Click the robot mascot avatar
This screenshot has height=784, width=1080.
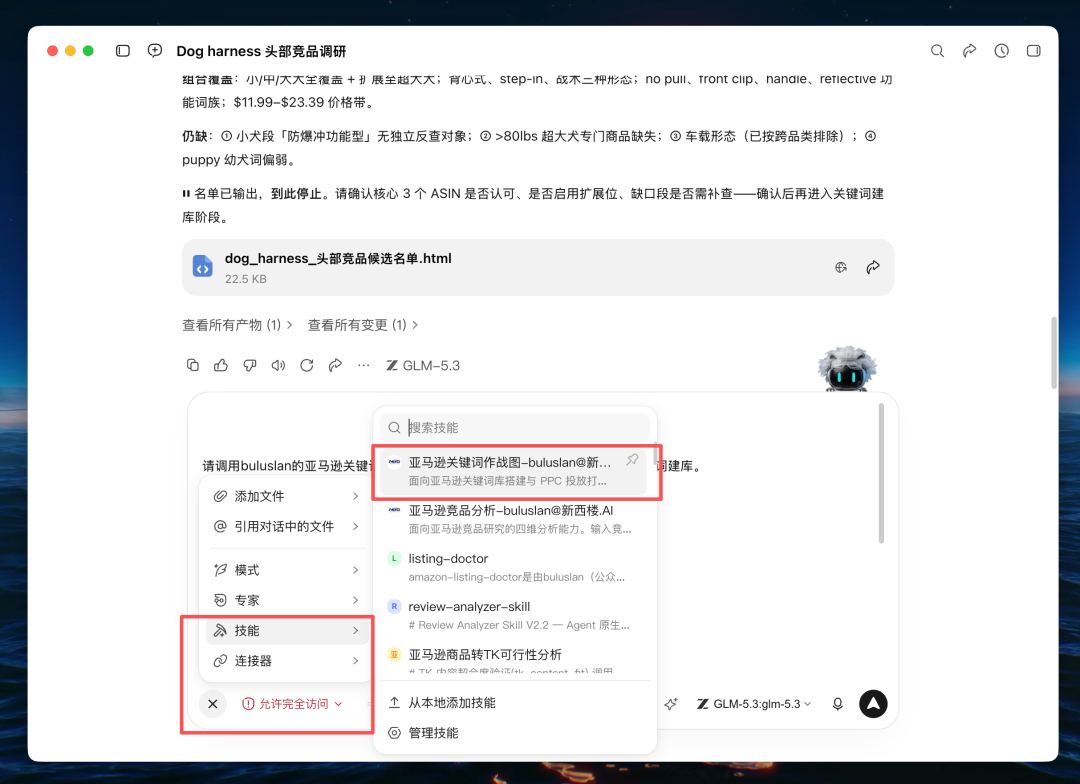pyautogui.click(x=847, y=369)
